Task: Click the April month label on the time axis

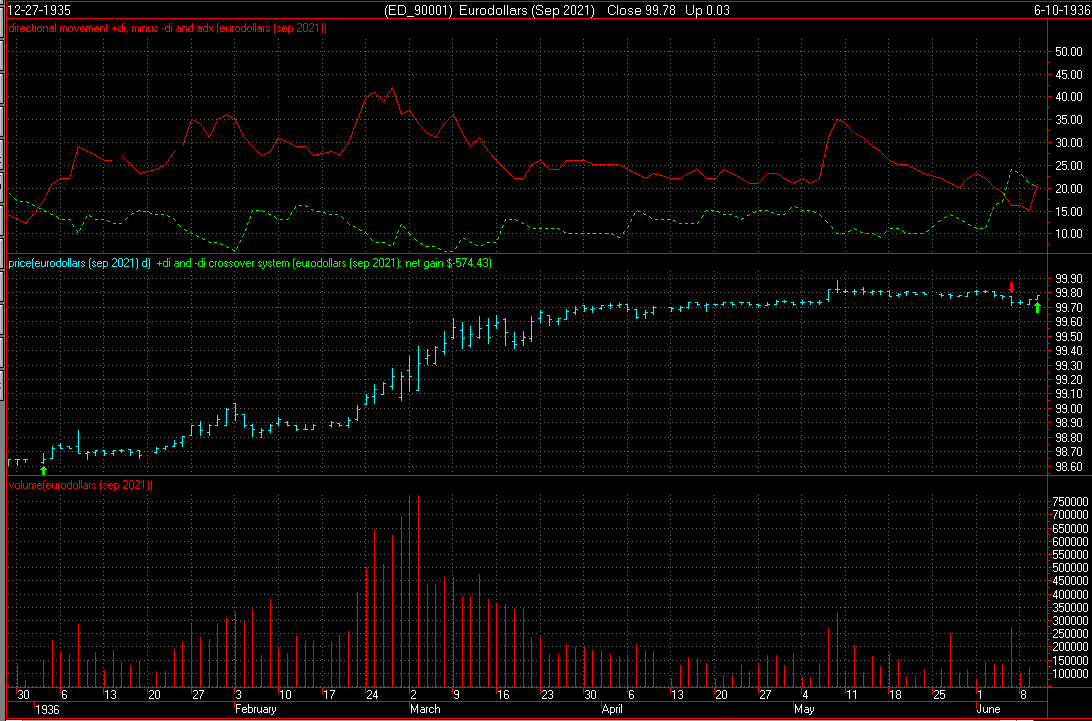Action: coord(611,709)
